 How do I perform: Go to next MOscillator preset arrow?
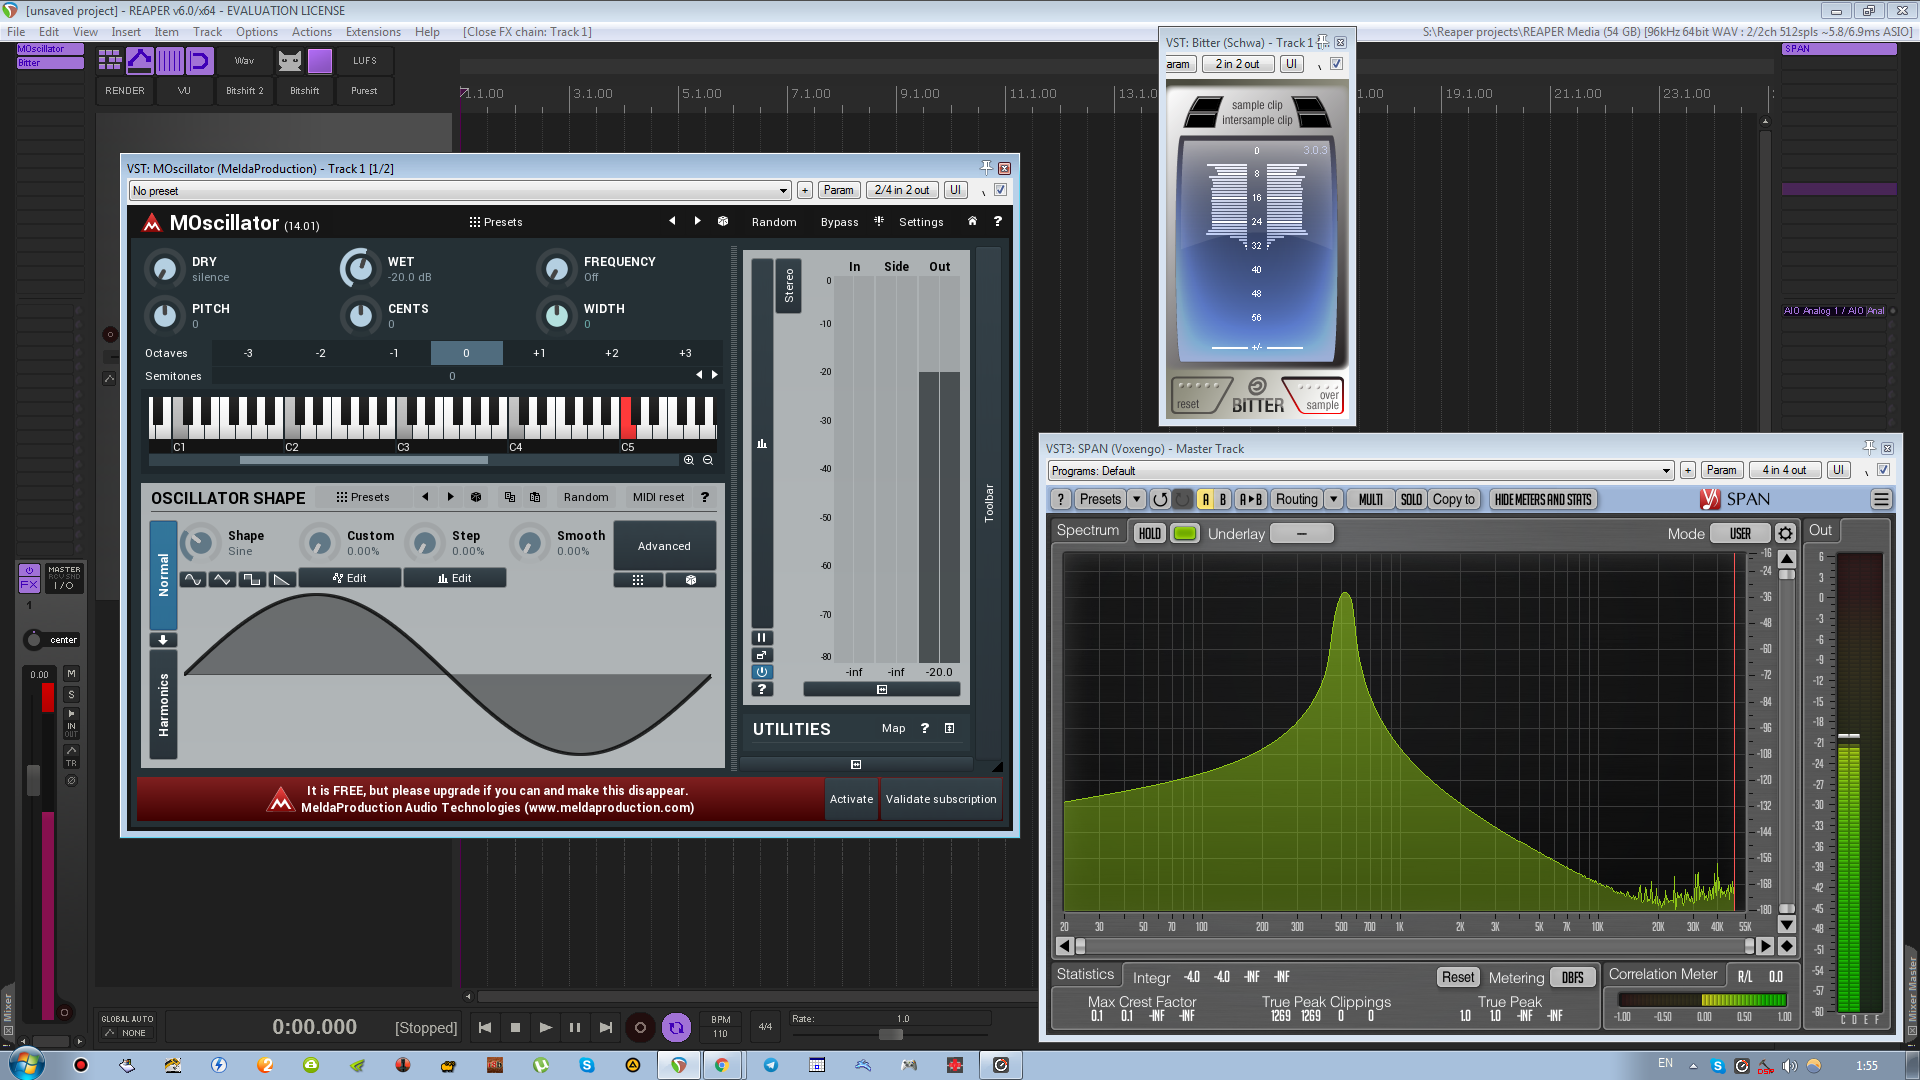pos(697,221)
